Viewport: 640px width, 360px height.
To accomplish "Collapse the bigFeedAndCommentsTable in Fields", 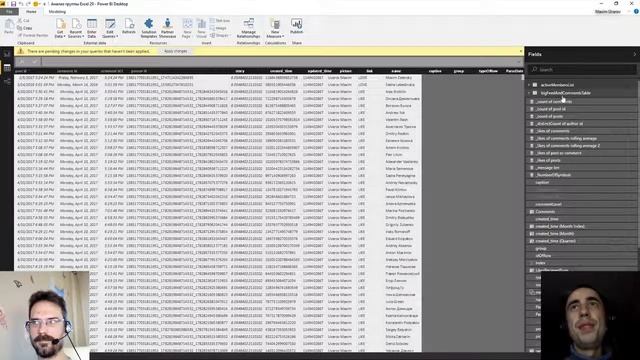I will tap(529, 93).
